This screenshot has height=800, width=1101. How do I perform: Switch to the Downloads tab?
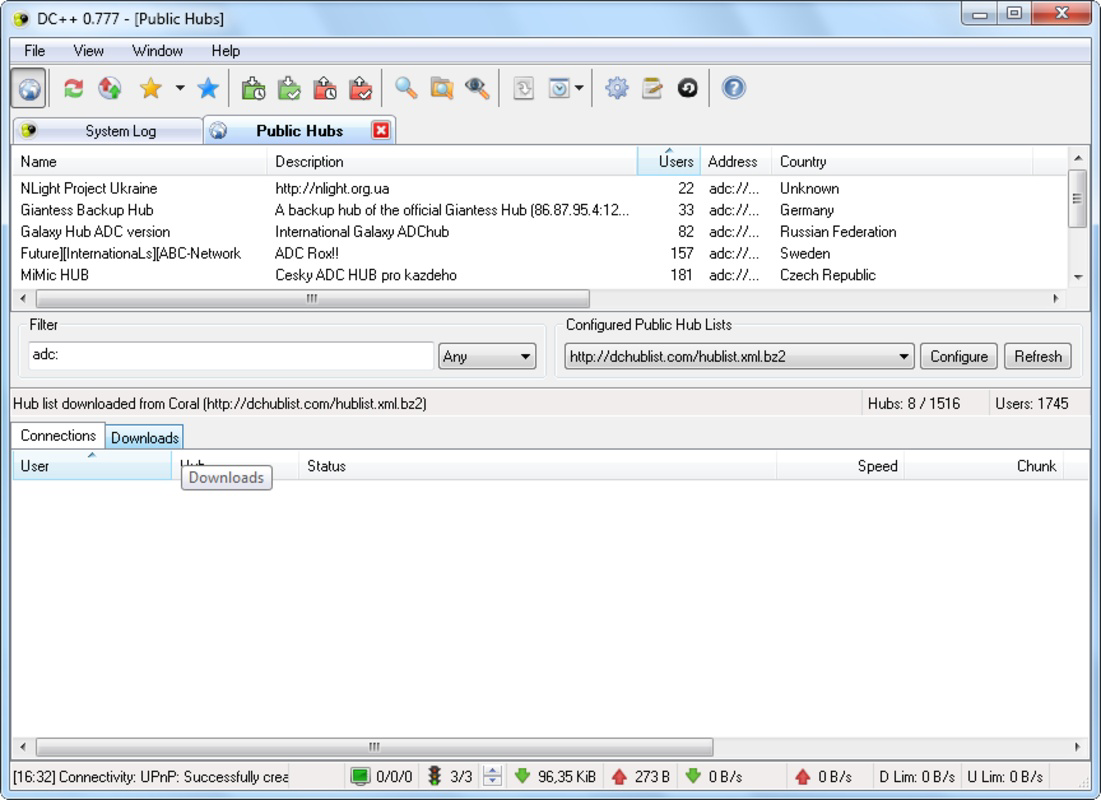[145, 438]
